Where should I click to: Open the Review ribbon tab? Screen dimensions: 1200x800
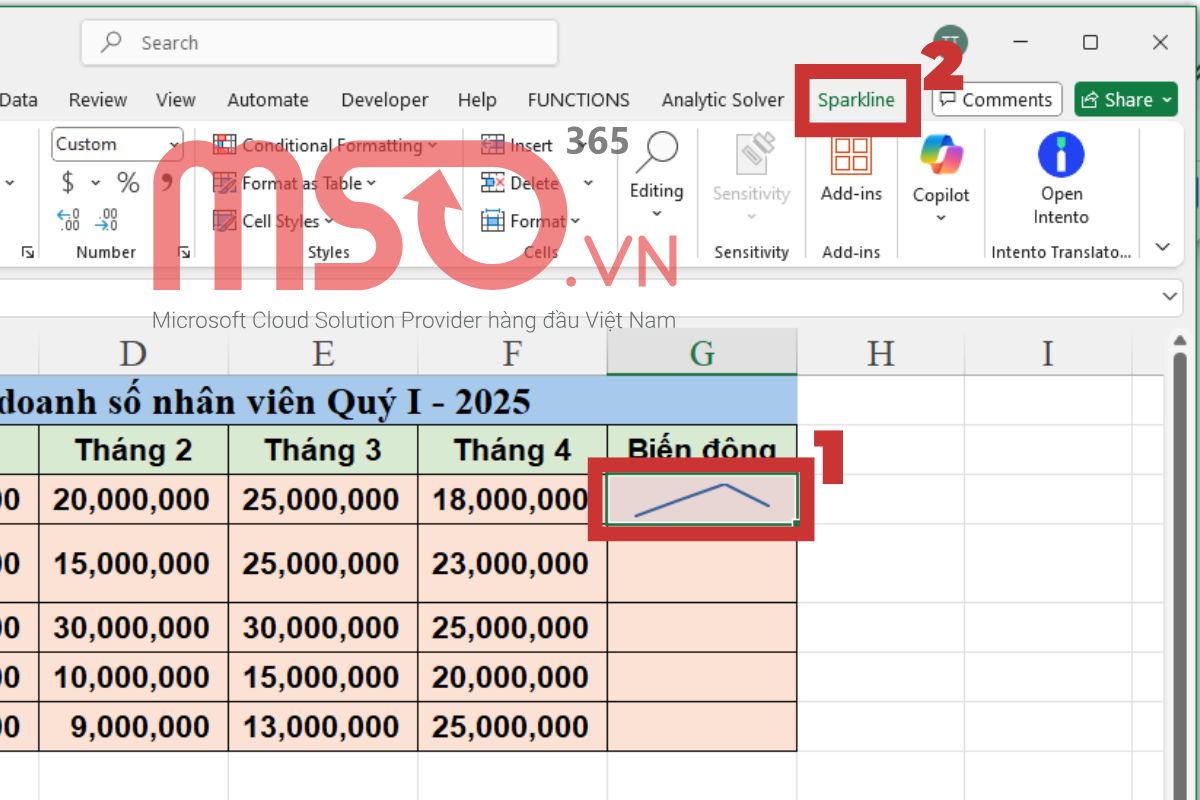tap(98, 100)
